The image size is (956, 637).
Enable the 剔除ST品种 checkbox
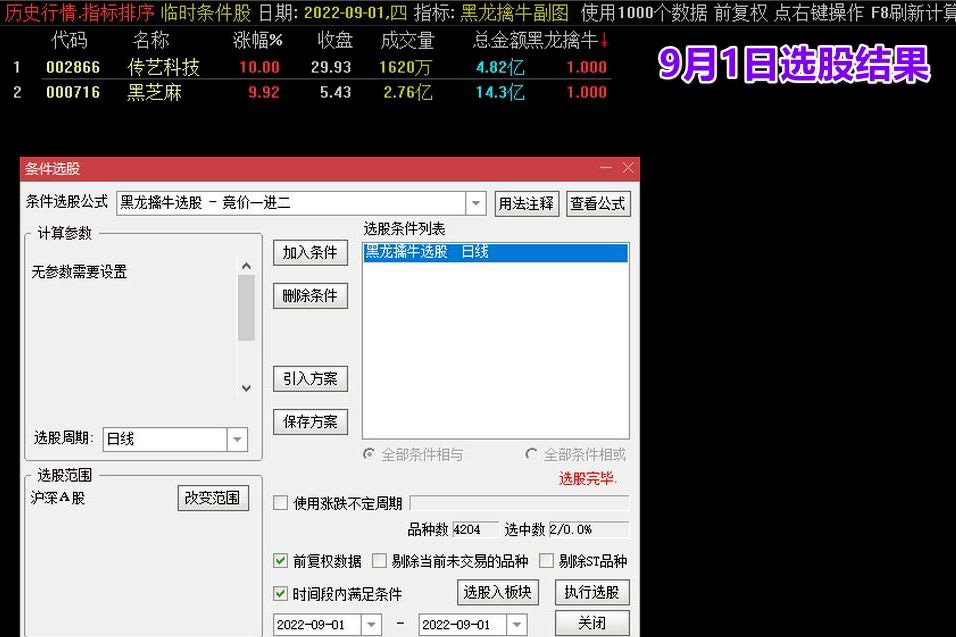click(546, 561)
